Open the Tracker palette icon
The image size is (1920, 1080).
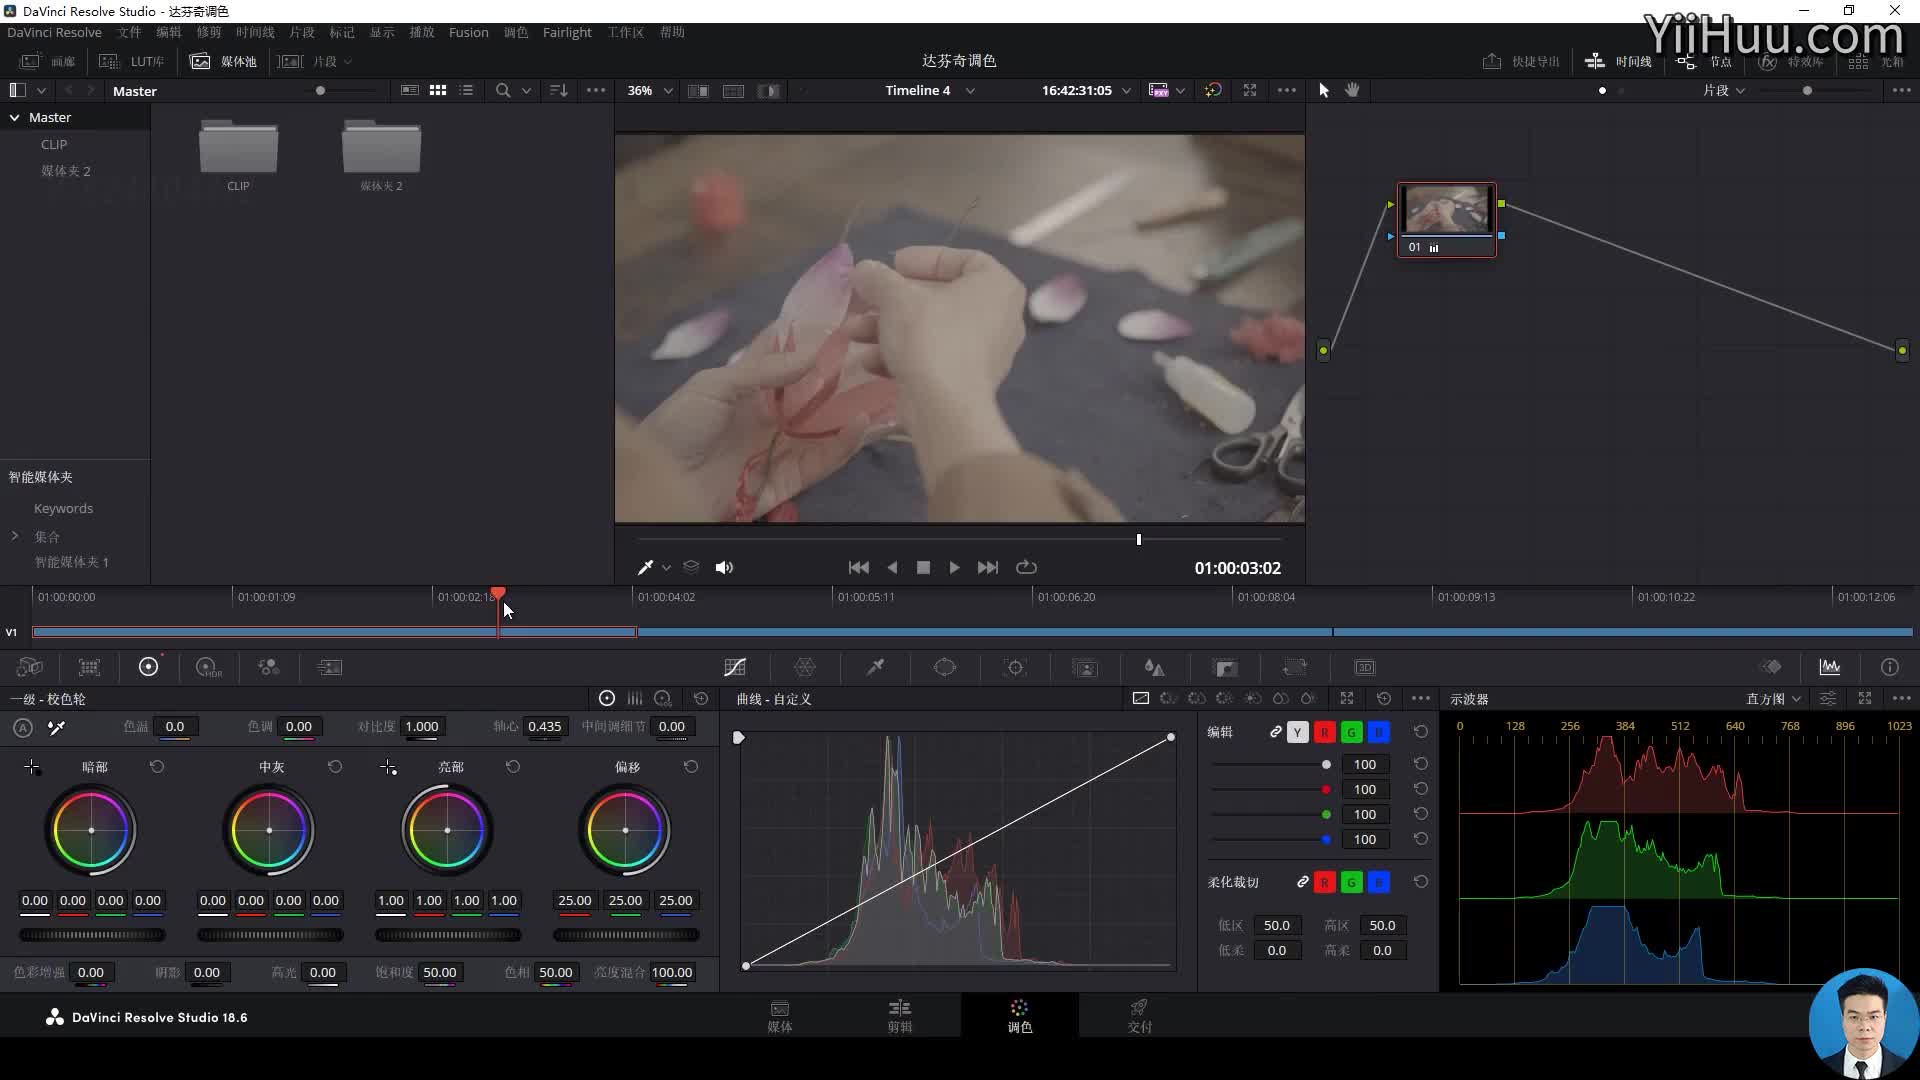[1015, 667]
